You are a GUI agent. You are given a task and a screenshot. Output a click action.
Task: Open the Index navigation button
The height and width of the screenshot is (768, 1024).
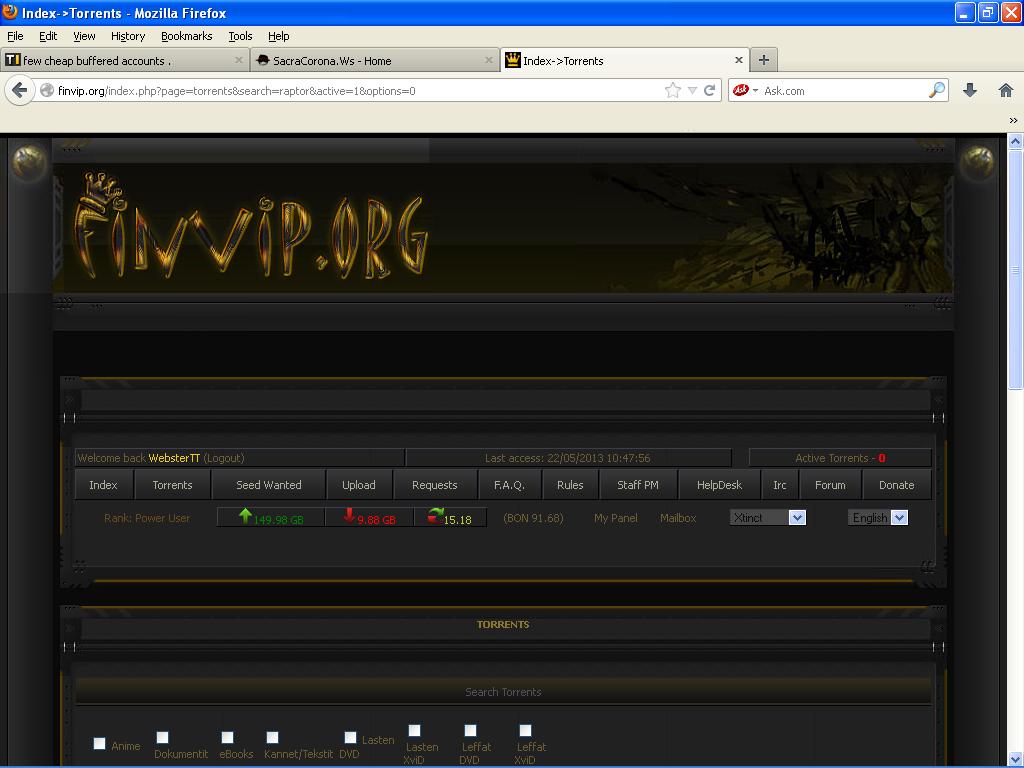coord(103,485)
